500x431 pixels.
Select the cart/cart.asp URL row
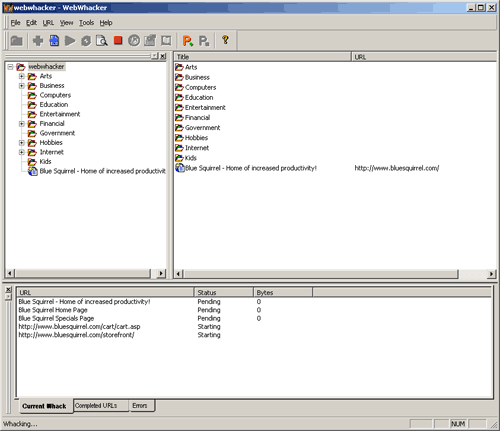pos(79,327)
